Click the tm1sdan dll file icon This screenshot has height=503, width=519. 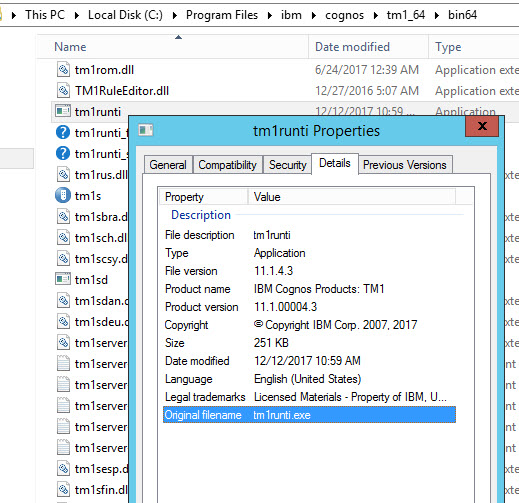[x=63, y=301]
